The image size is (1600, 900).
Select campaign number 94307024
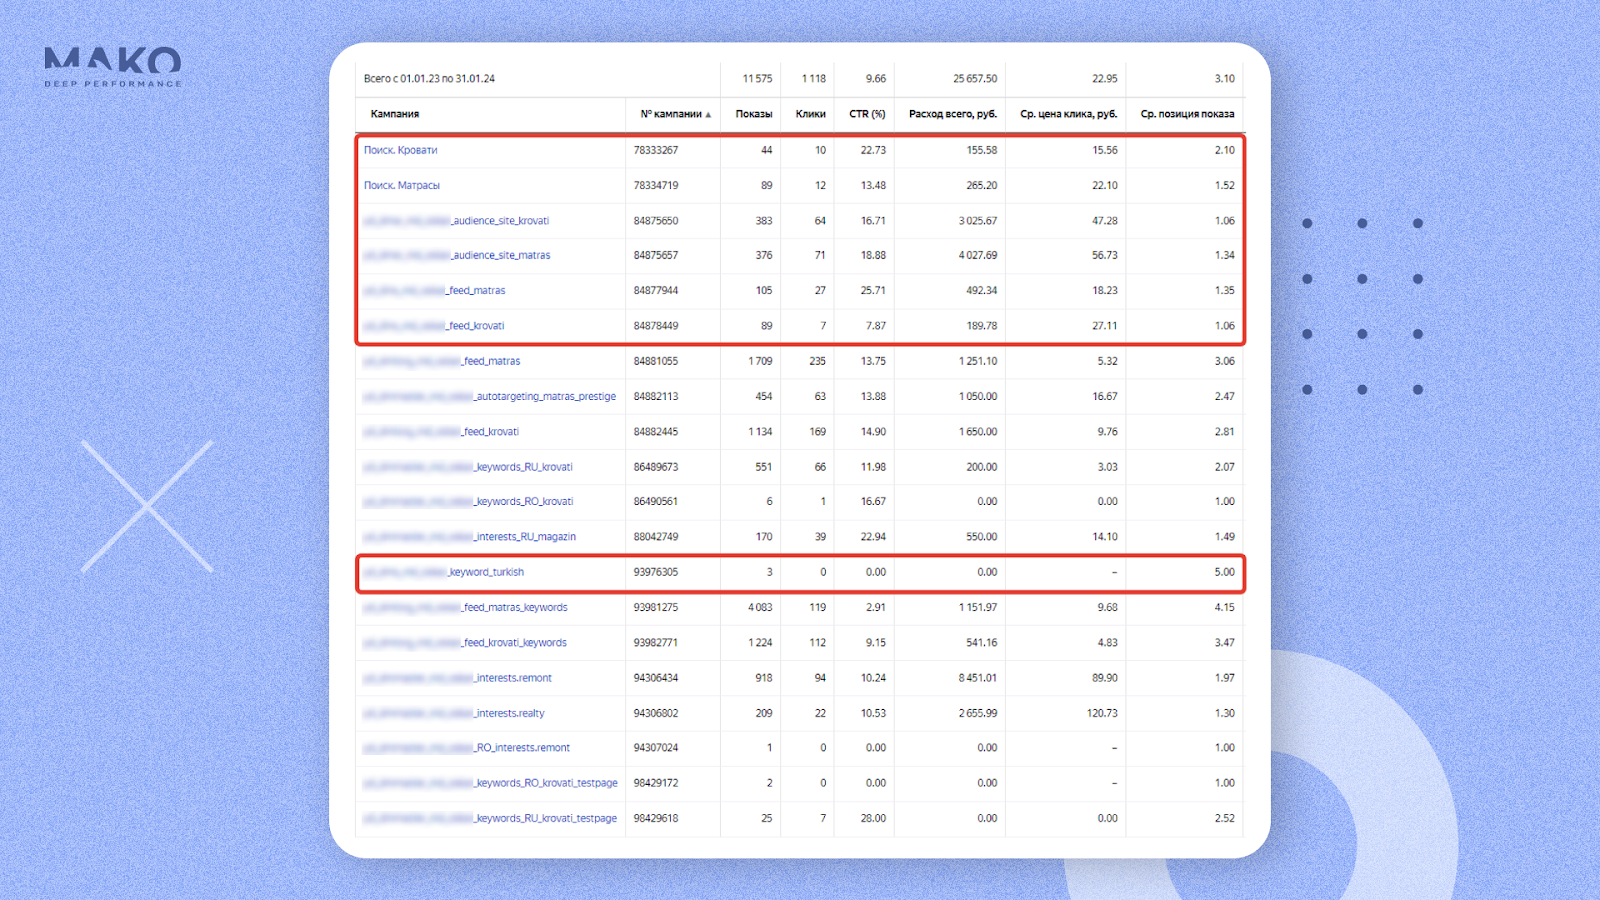tap(656, 748)
